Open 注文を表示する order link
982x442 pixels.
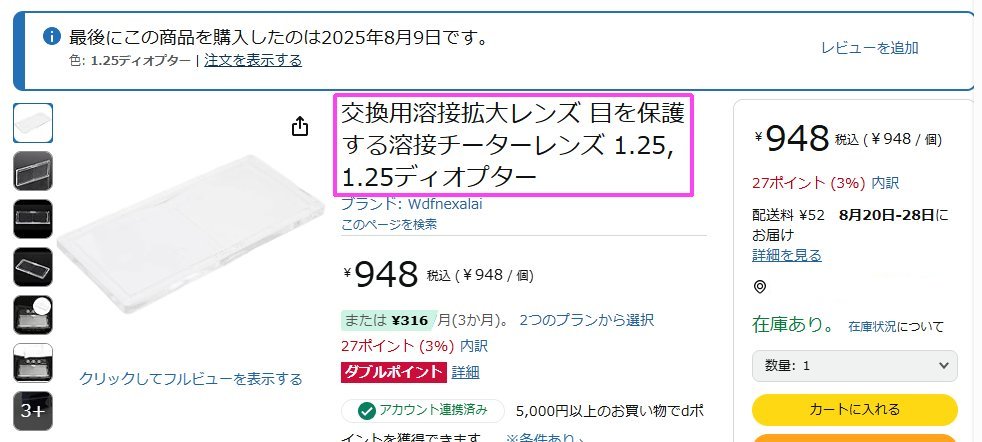tap(253, 60)
